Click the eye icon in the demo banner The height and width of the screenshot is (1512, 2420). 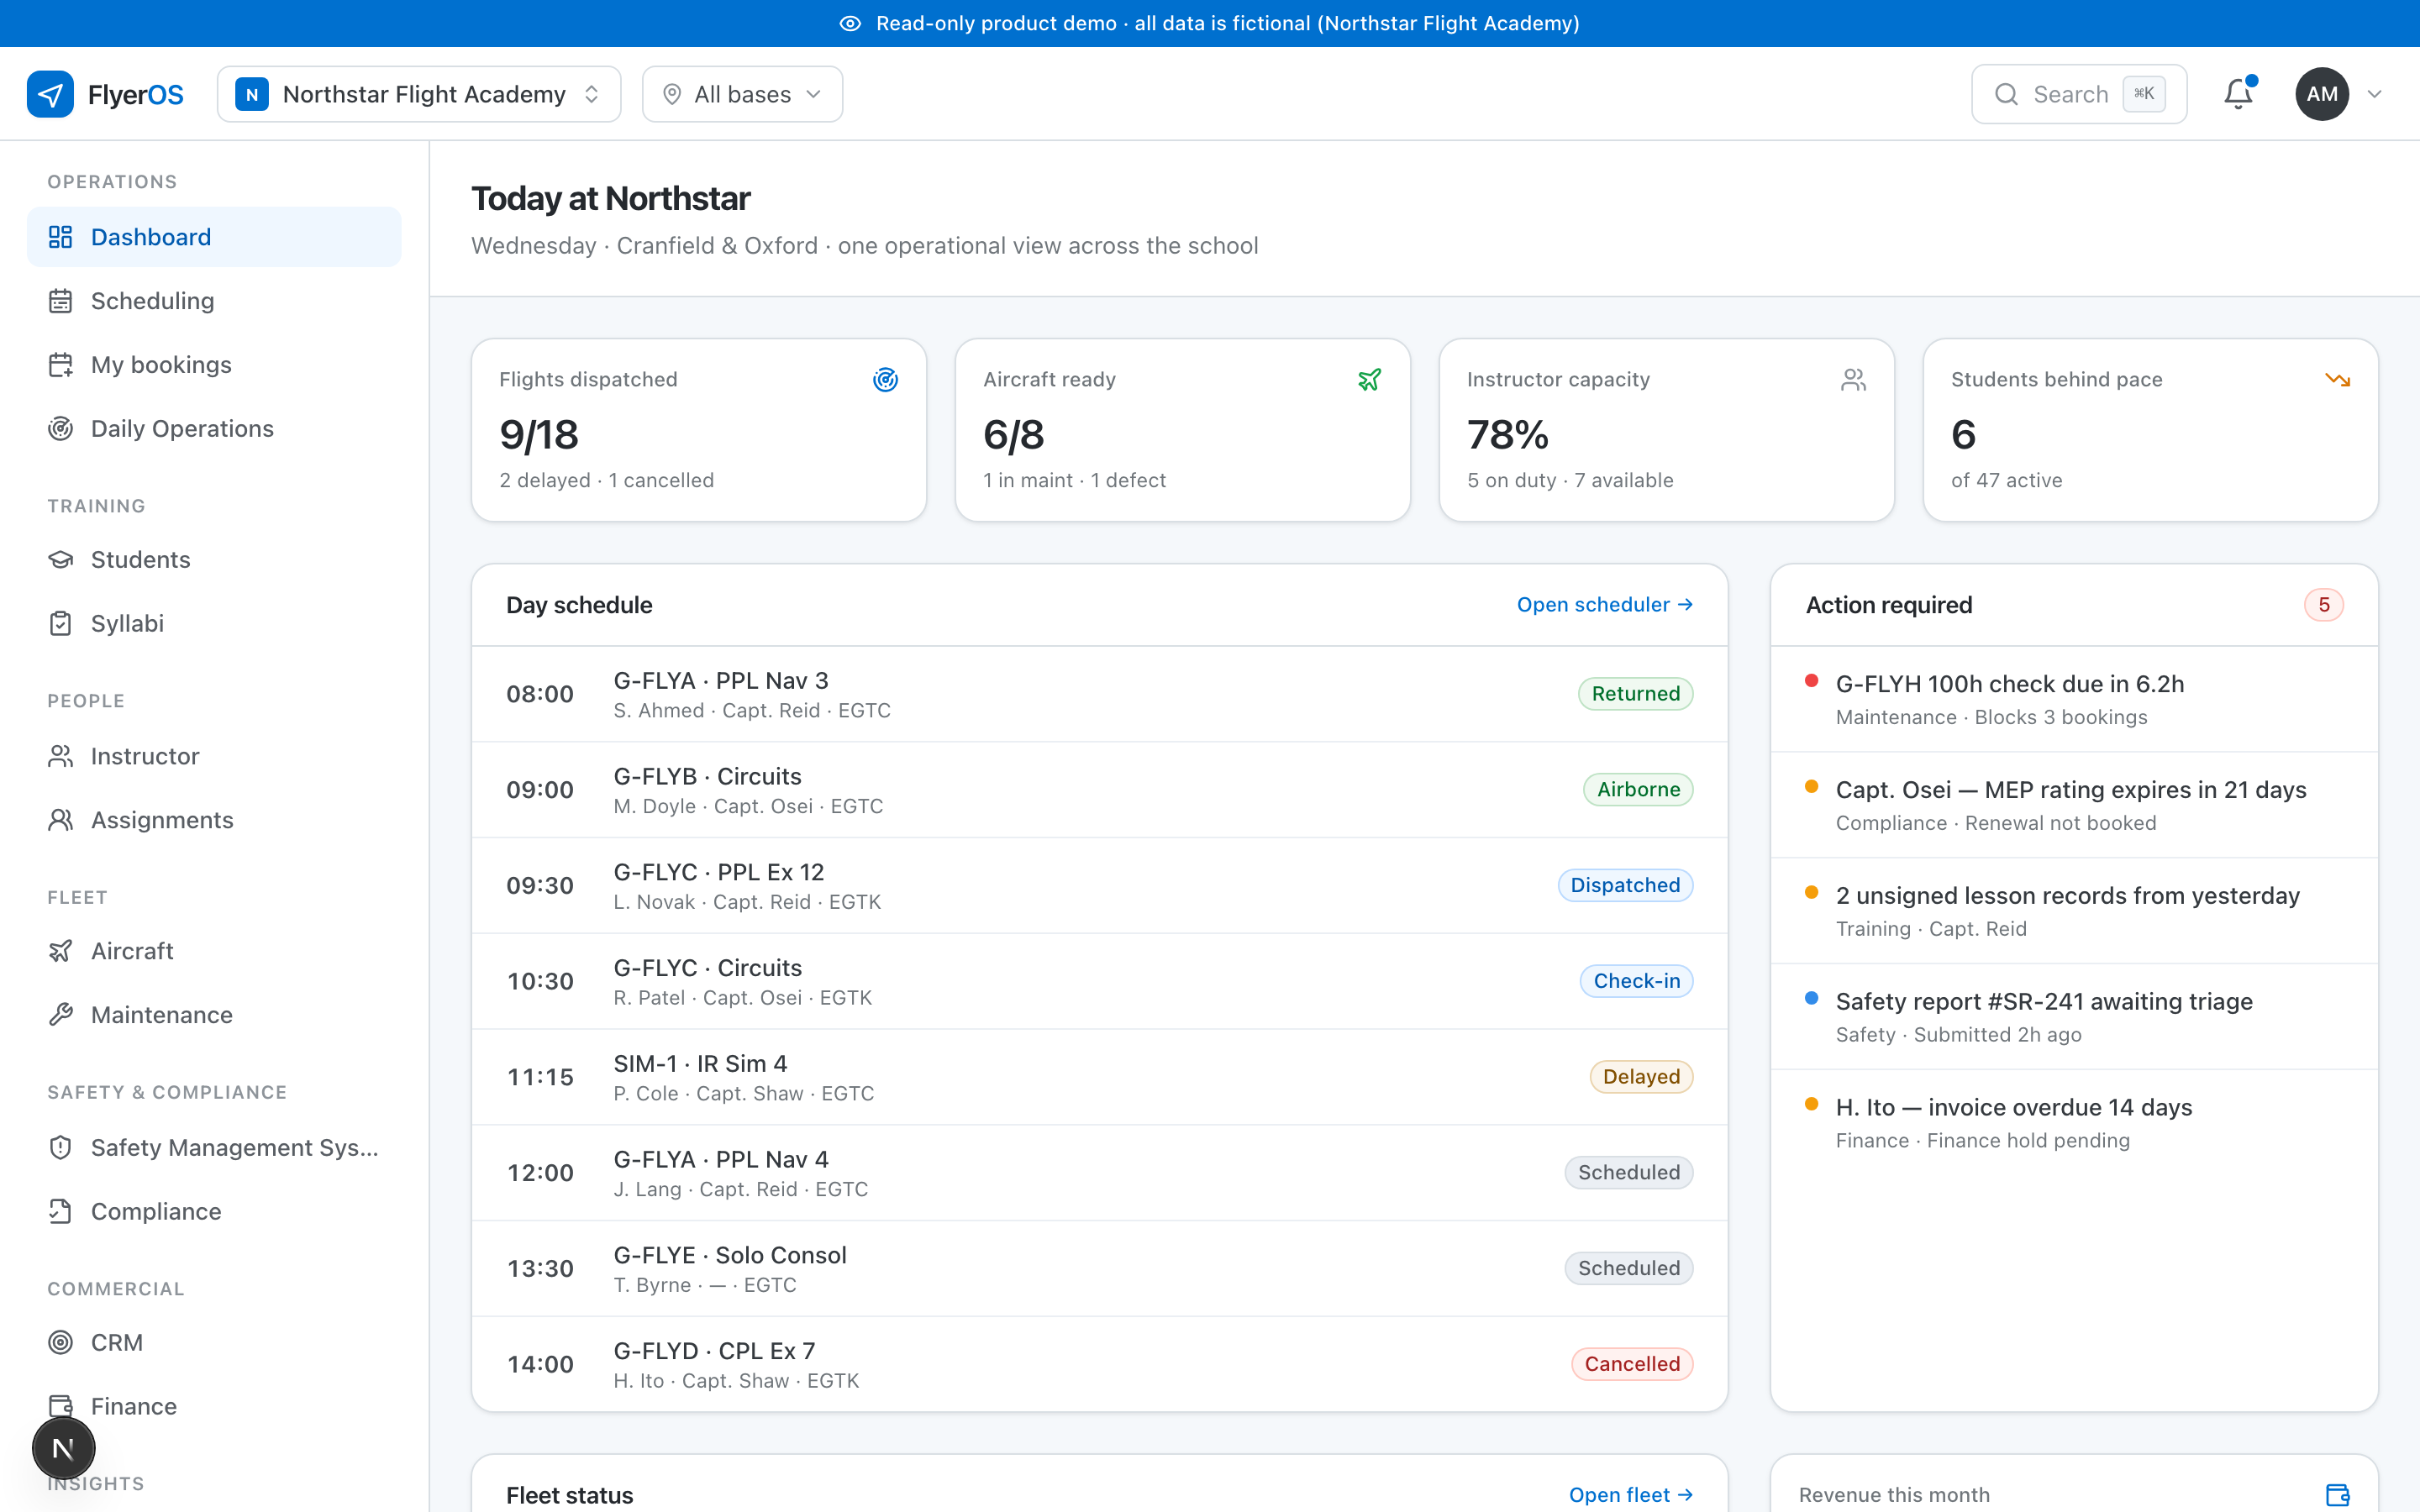point(850,23)
